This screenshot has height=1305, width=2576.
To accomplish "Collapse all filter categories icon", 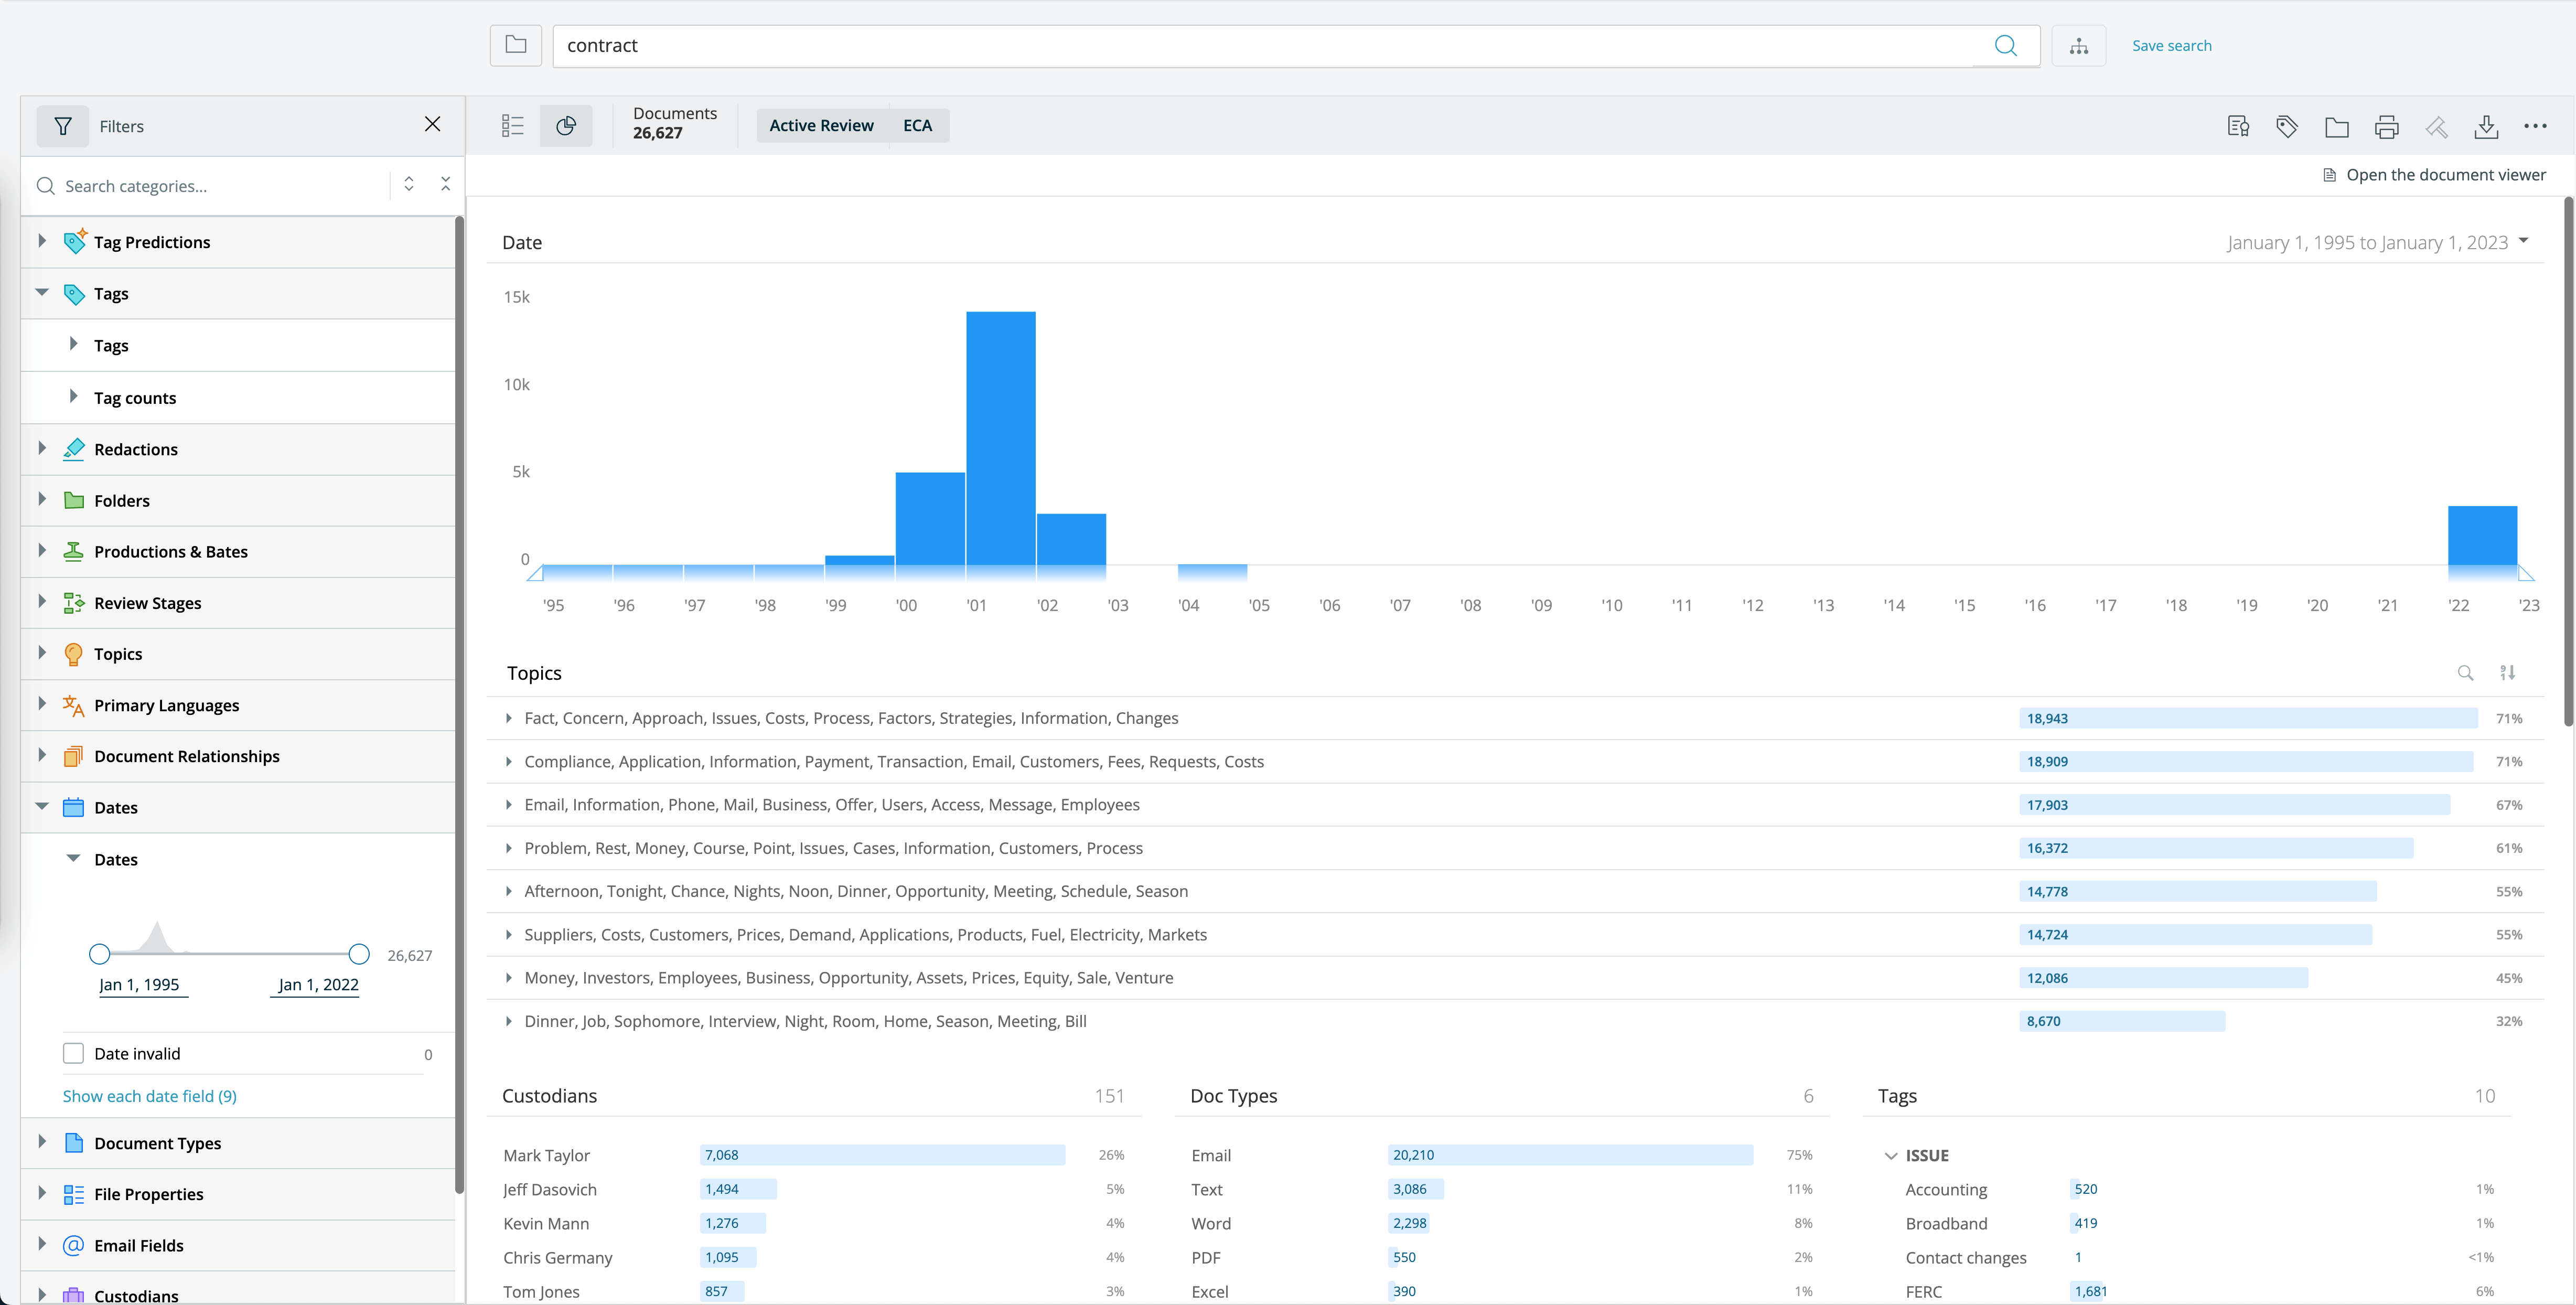I will [446, 185].
